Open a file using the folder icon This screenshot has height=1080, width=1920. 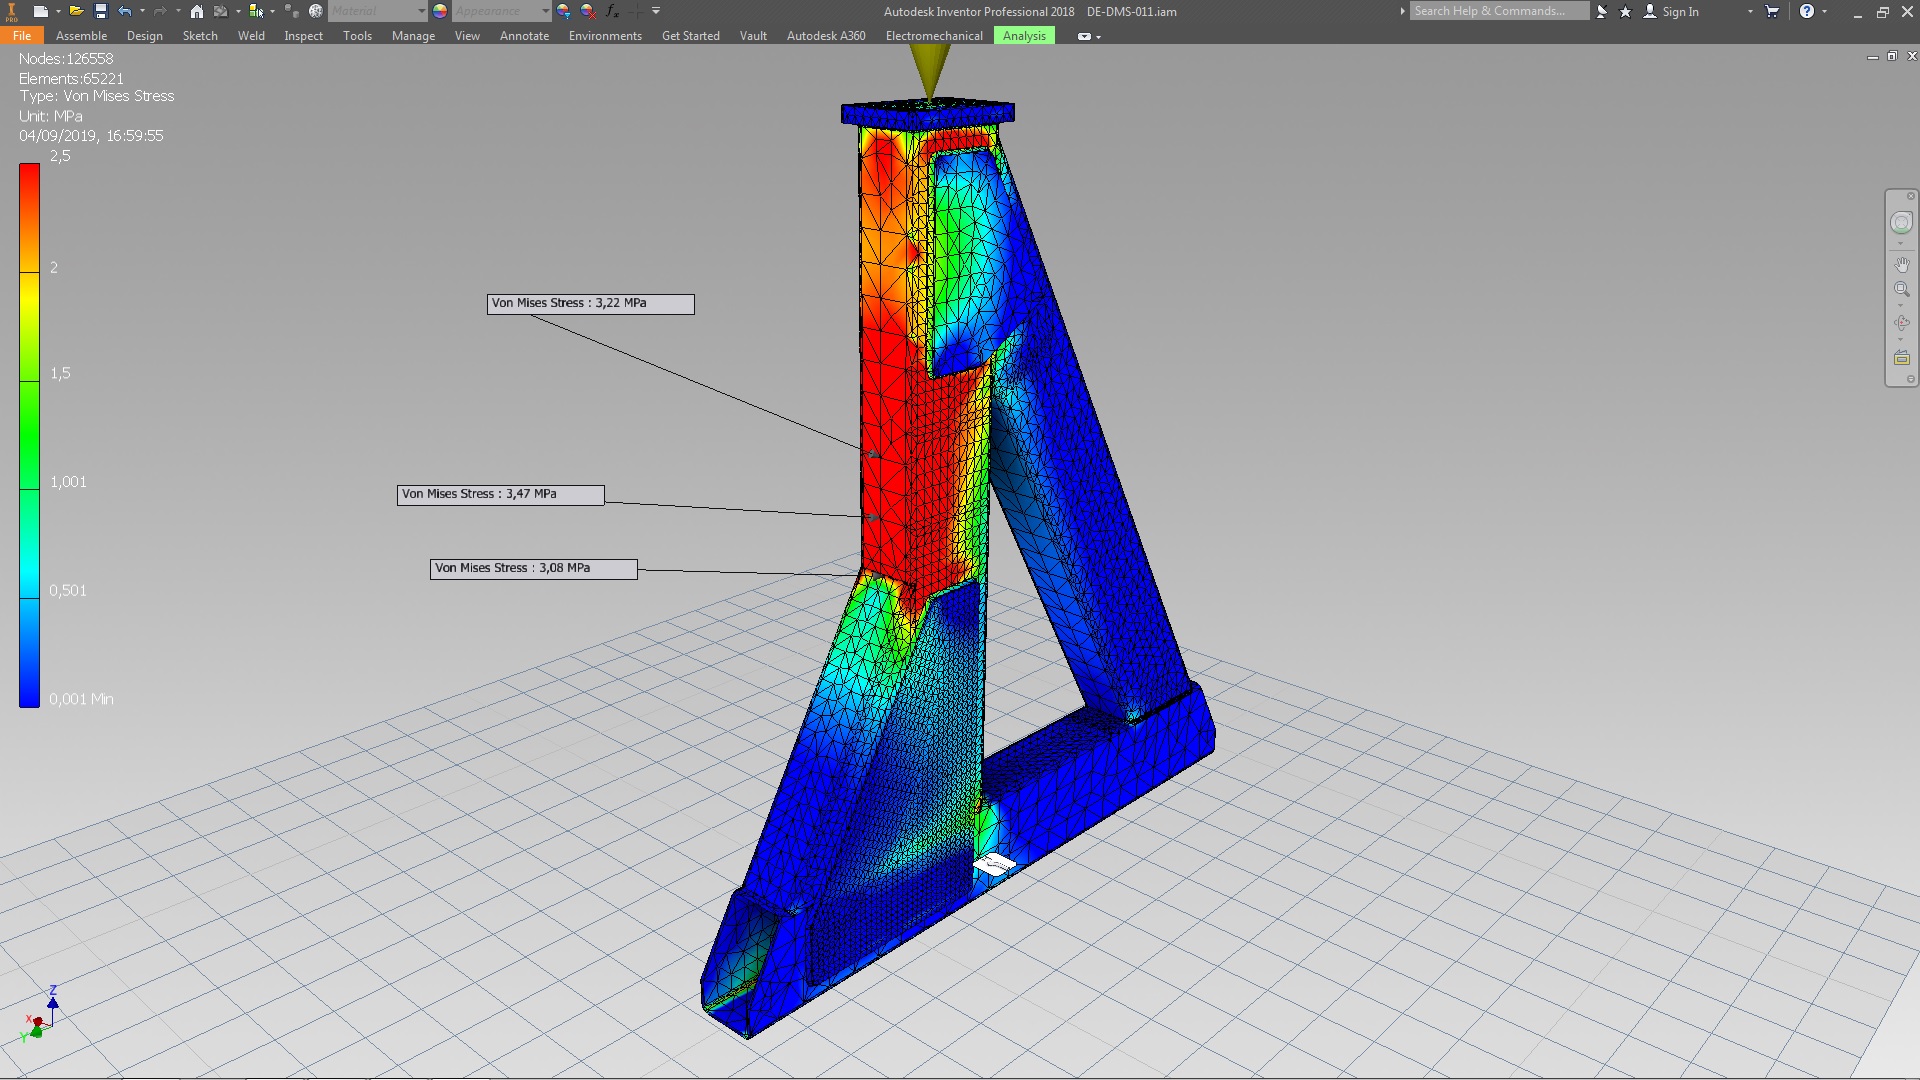coord(76,11)
